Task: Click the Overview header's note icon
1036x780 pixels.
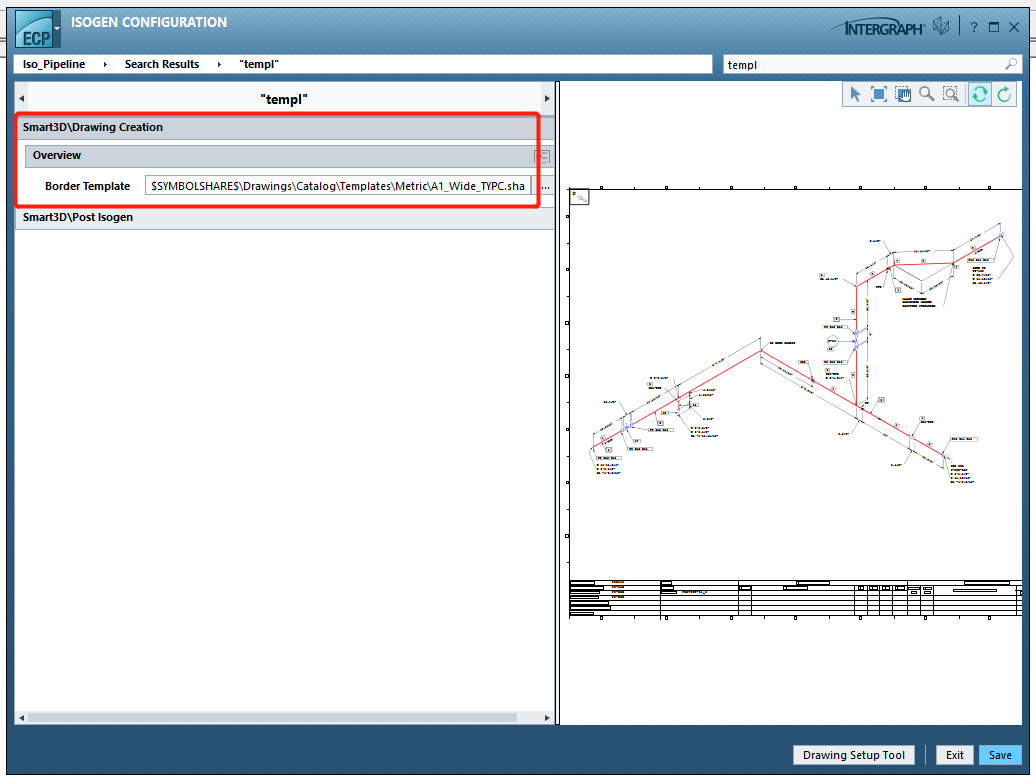Action: pyautogui.click(x=542, y=157)
